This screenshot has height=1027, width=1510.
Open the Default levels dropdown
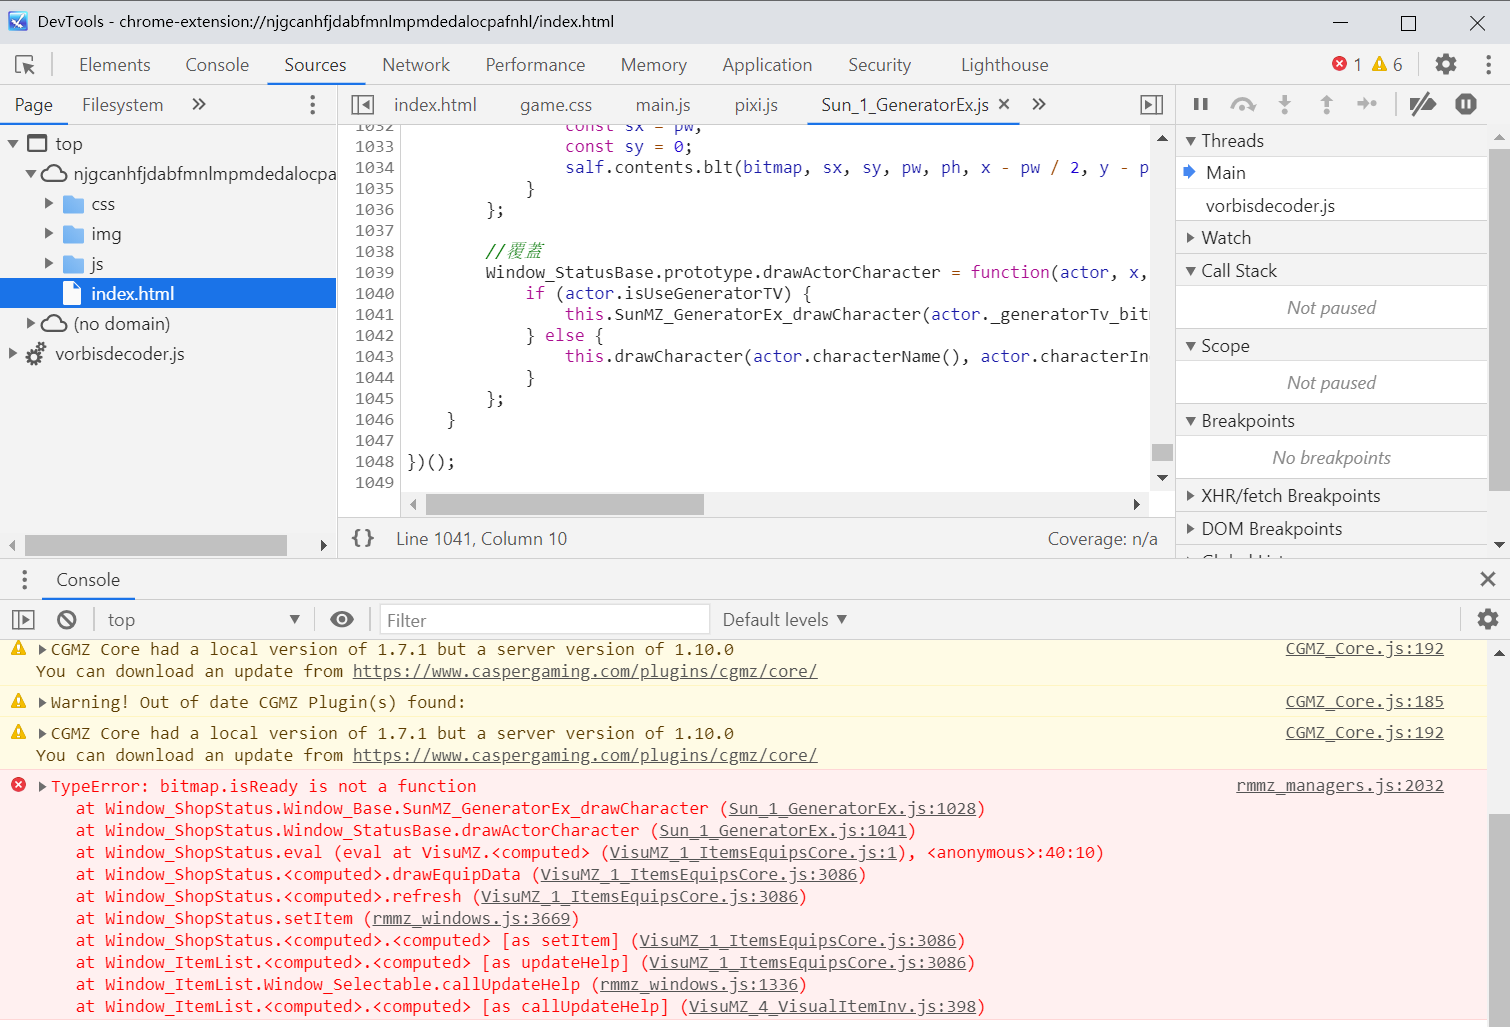pyautogui.click(x=785, y=620)
